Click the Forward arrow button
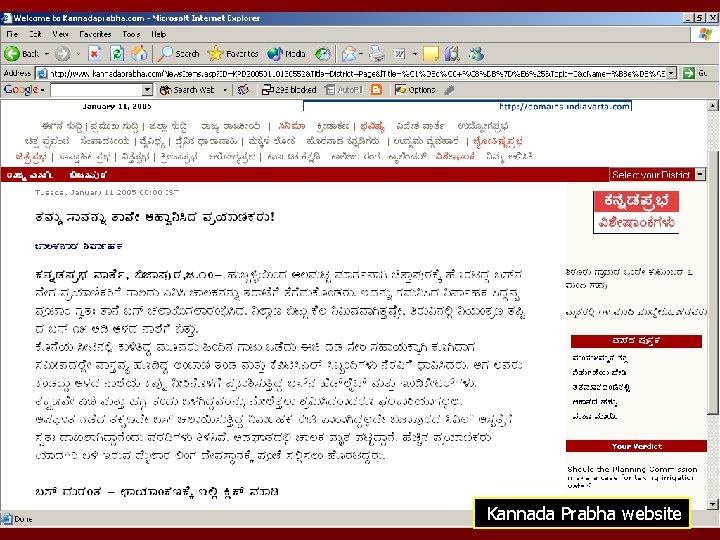 [x=62, y=54]
